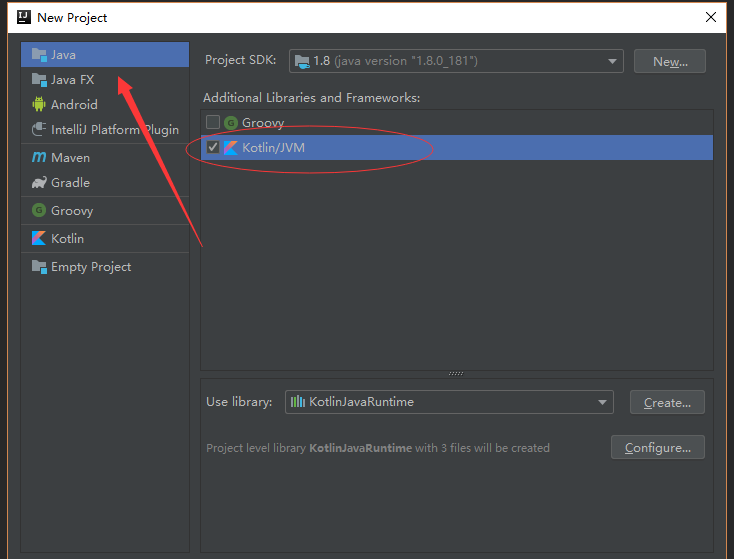The image size is (734, 559).
Task: Uncheck the Kotlin/JVM checkbox
Action: [213, 147]
